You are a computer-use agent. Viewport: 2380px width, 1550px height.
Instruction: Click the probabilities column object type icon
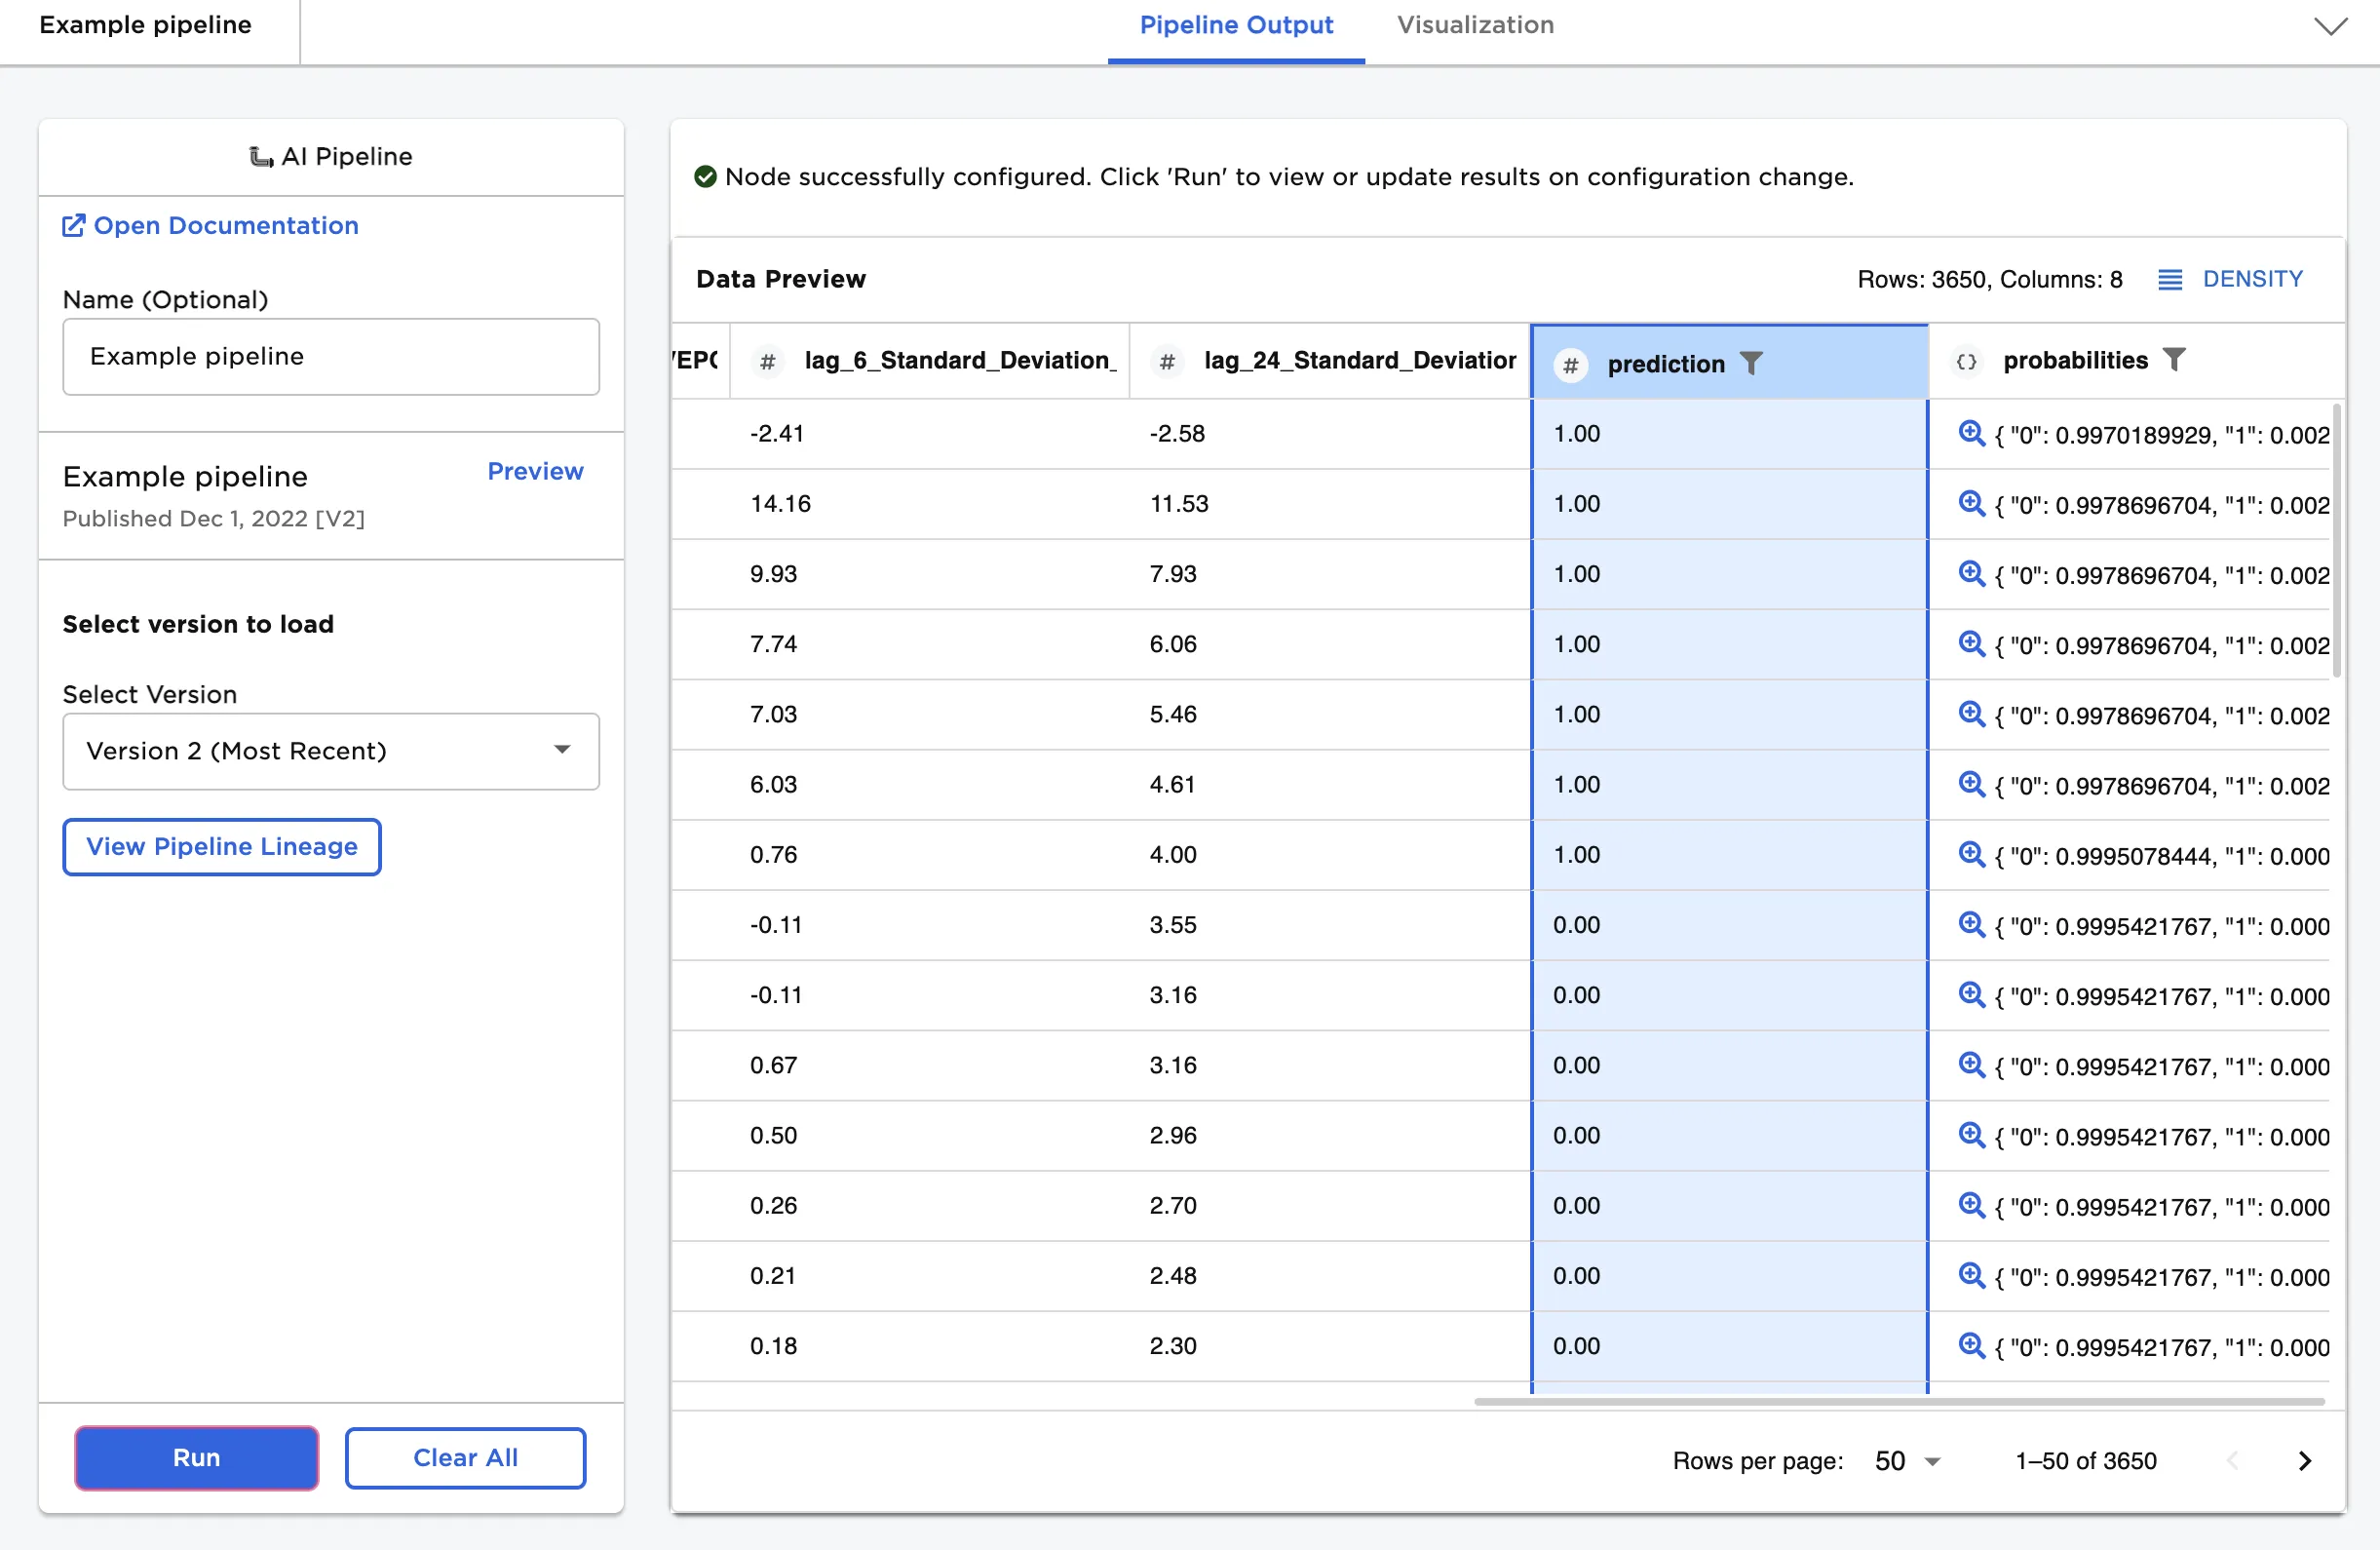[x=1966, y=361]
